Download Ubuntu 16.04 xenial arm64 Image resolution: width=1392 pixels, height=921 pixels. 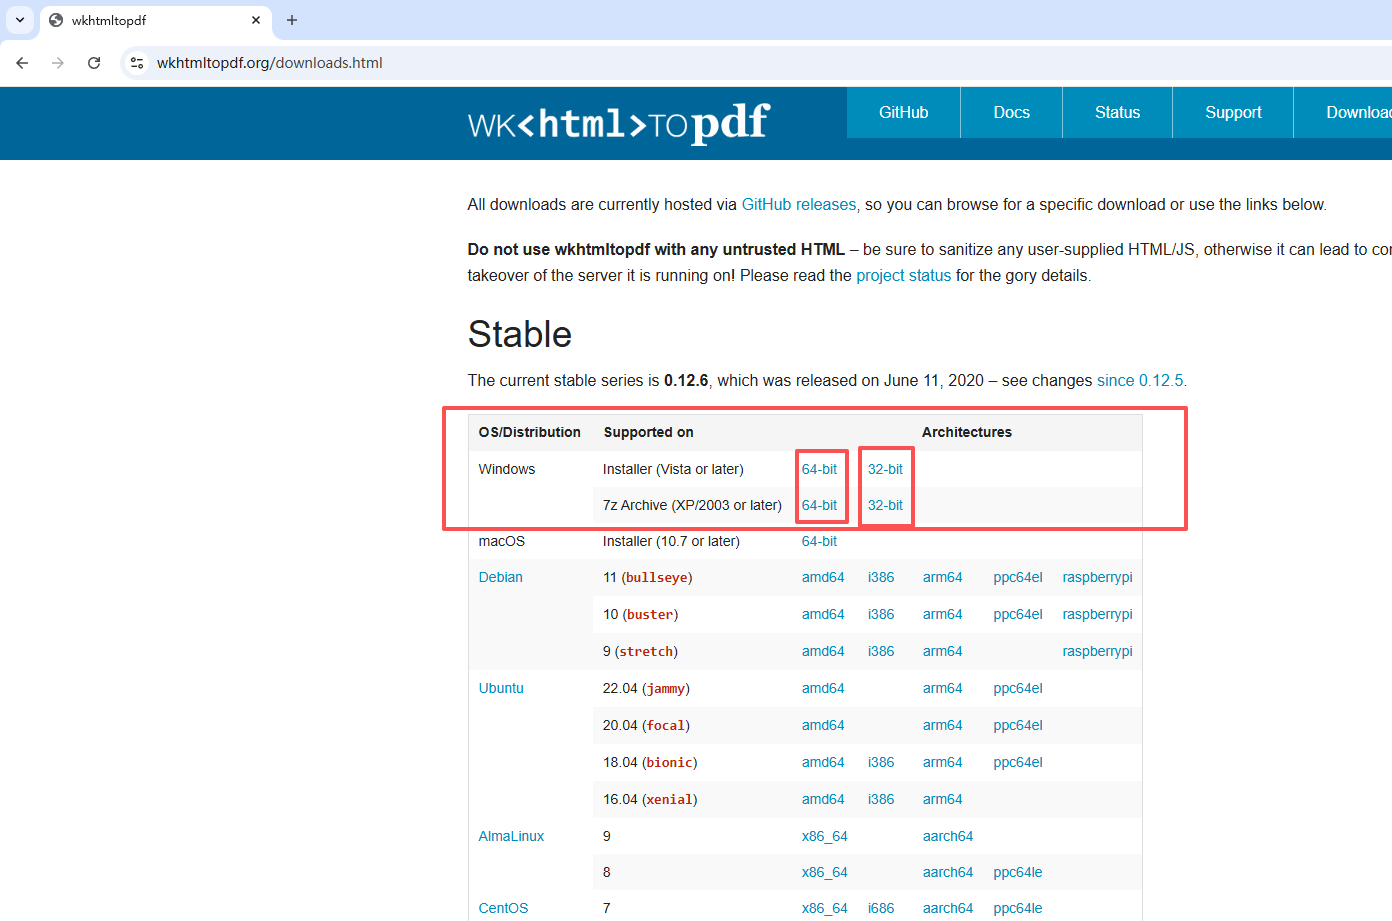point(942,799)
